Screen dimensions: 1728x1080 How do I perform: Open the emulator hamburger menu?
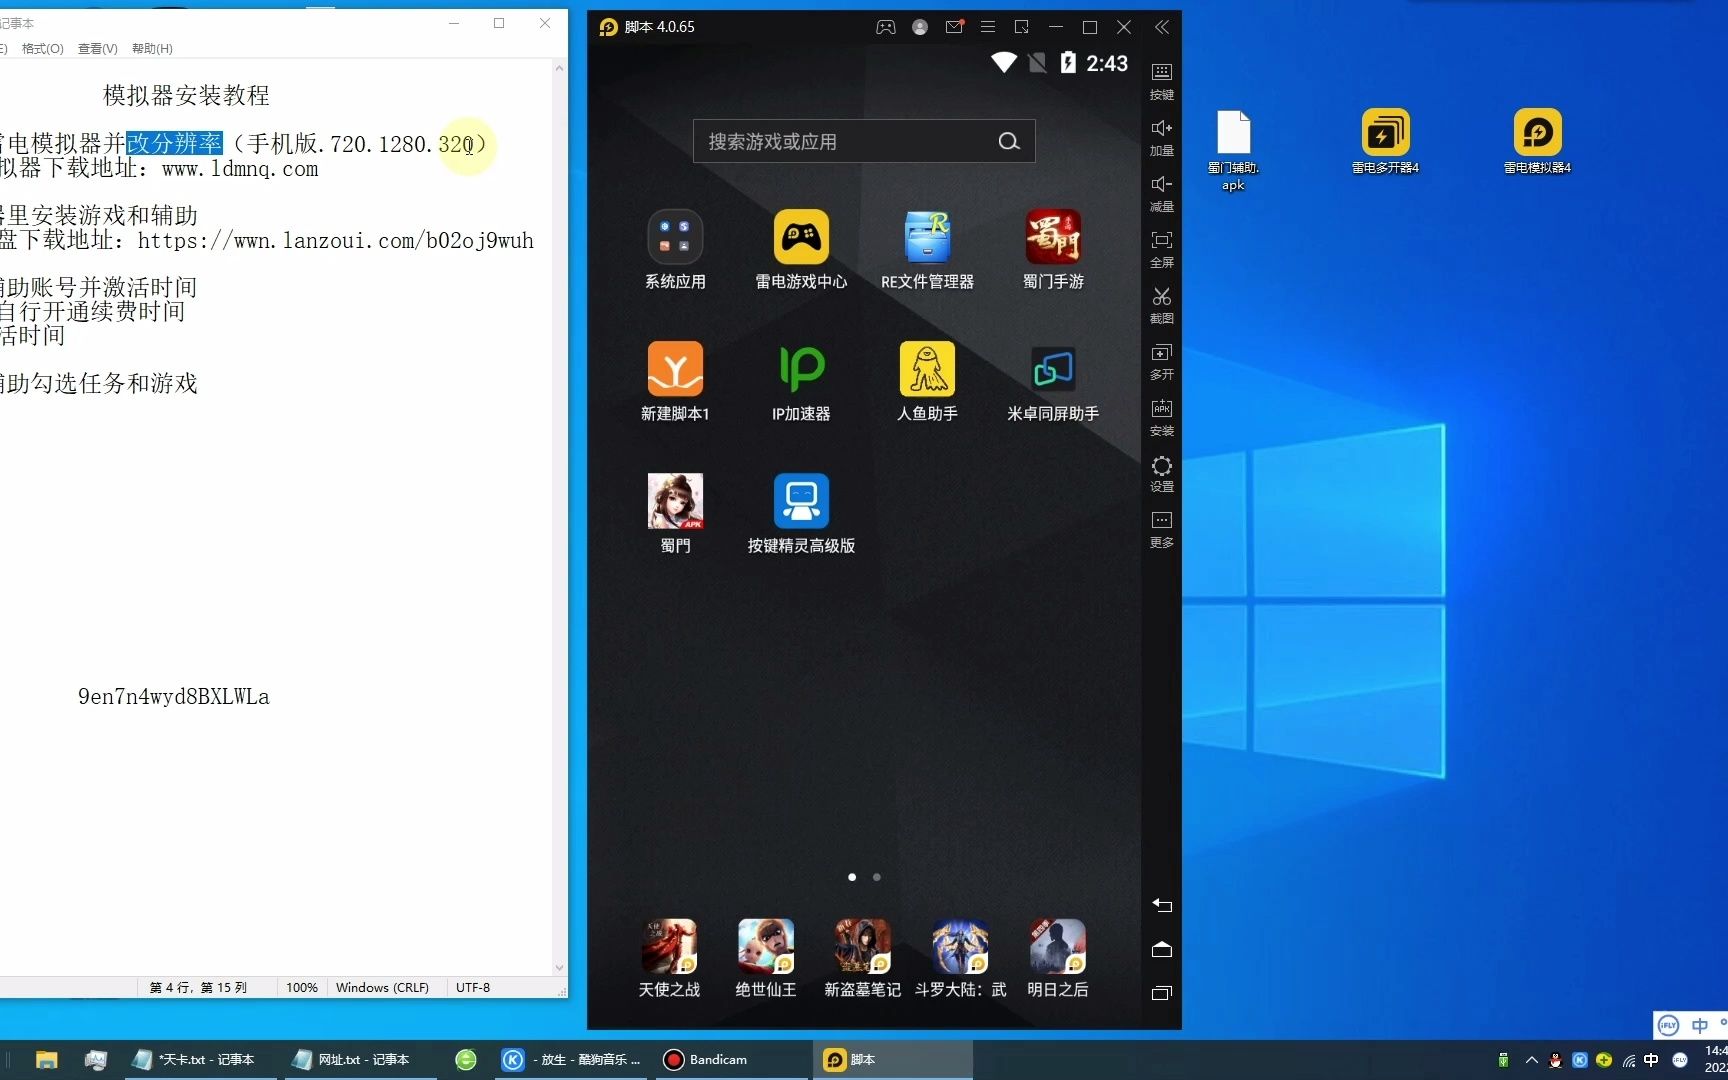click(x=988, y=27)
